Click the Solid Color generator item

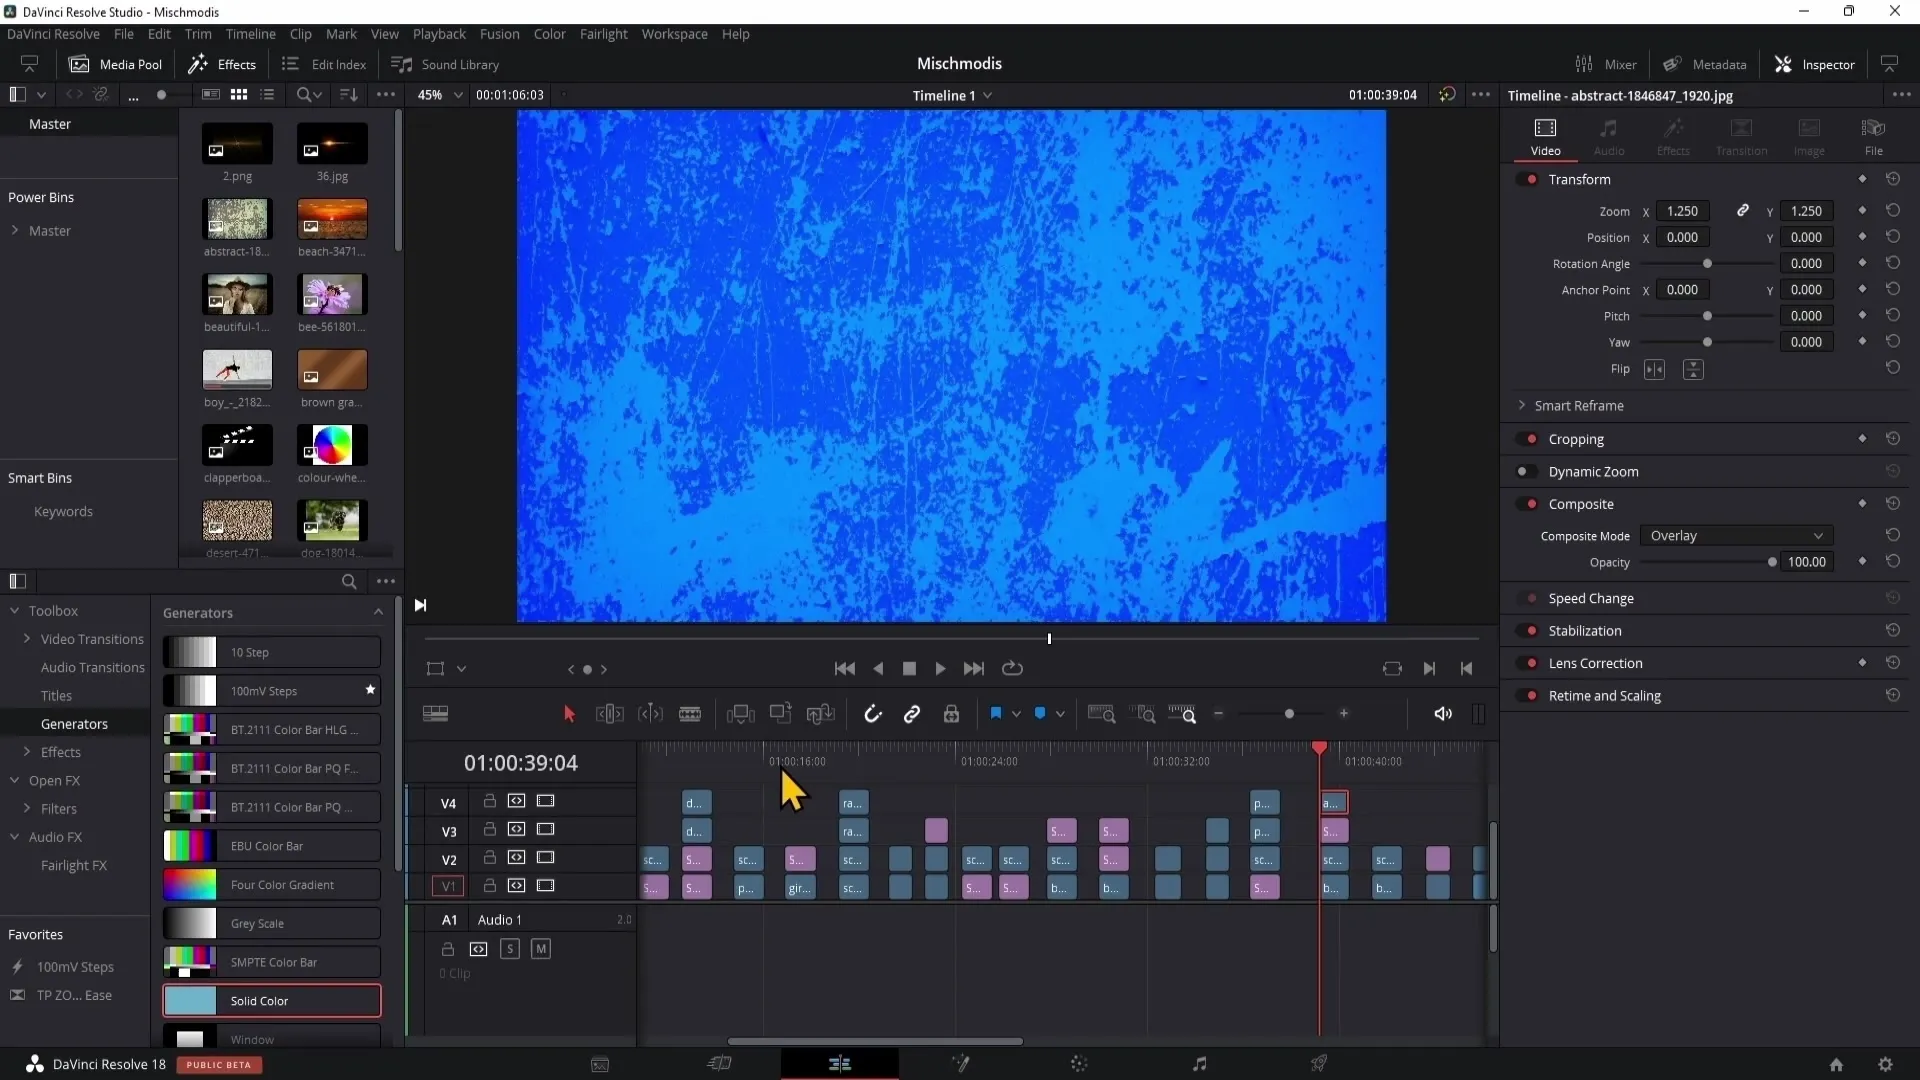[272, 1000]
